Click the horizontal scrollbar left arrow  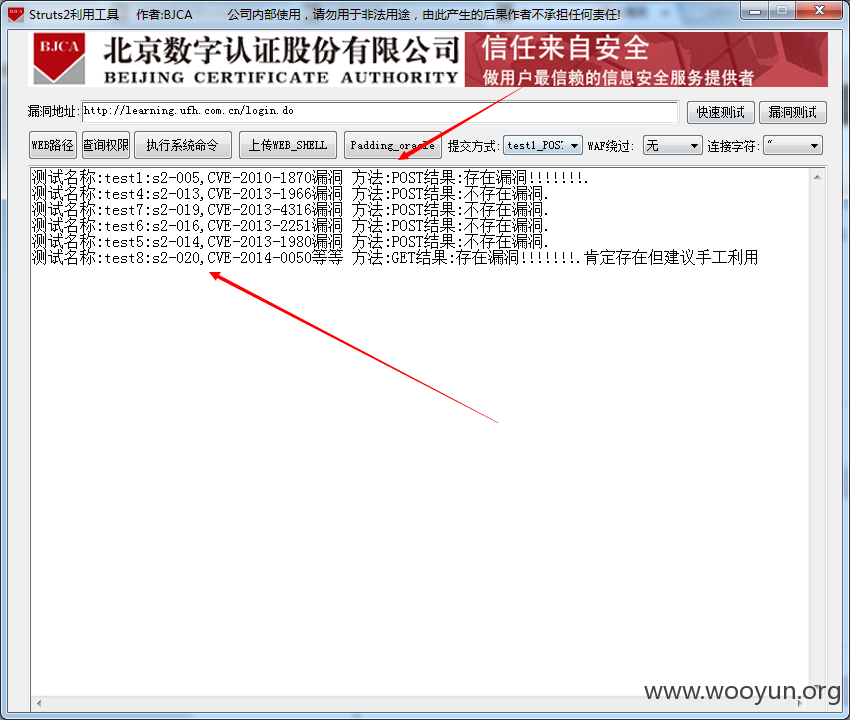pos(38,703)
